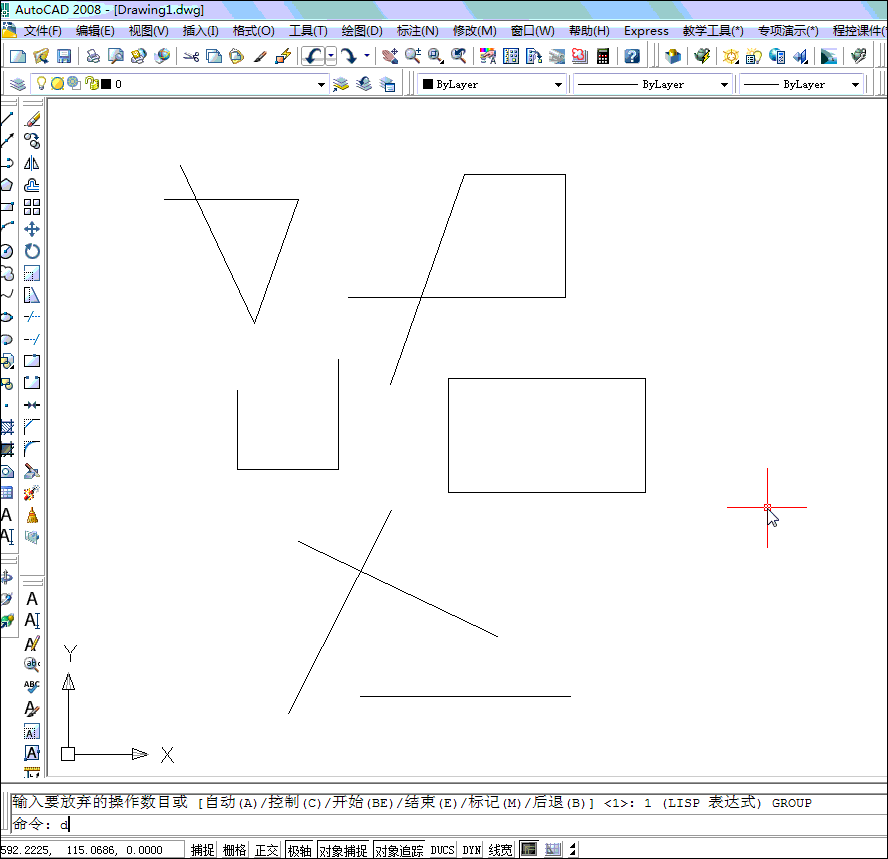Select the Multiline Text A tool

pos(32,599)
